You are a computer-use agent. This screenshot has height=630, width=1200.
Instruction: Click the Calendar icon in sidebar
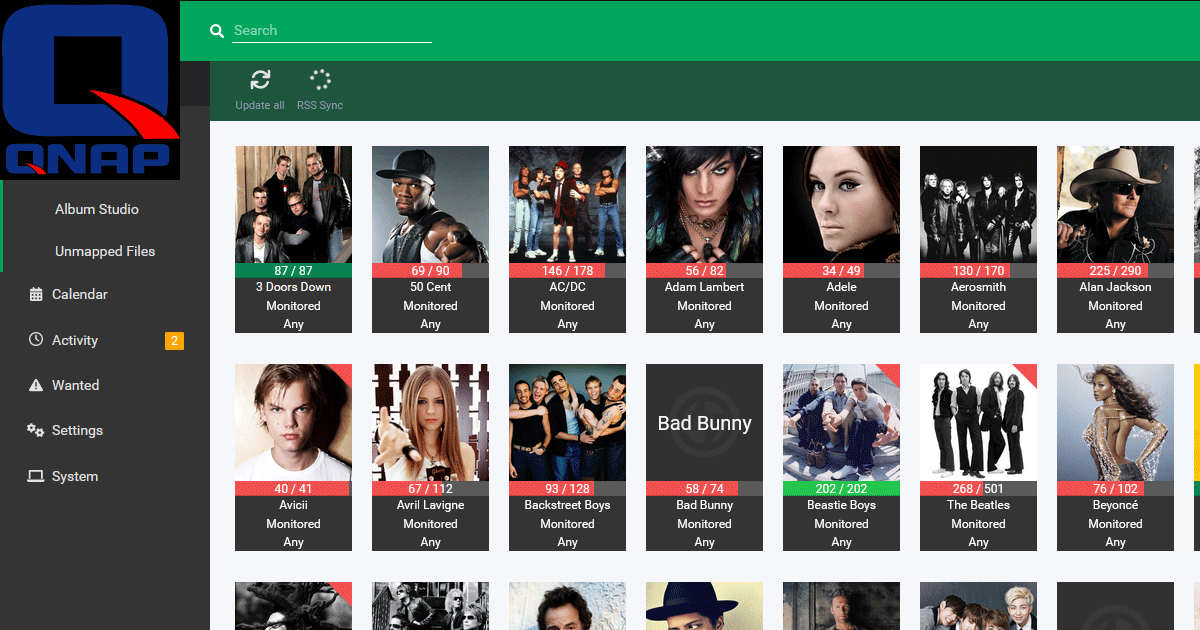tap(36, 295)
